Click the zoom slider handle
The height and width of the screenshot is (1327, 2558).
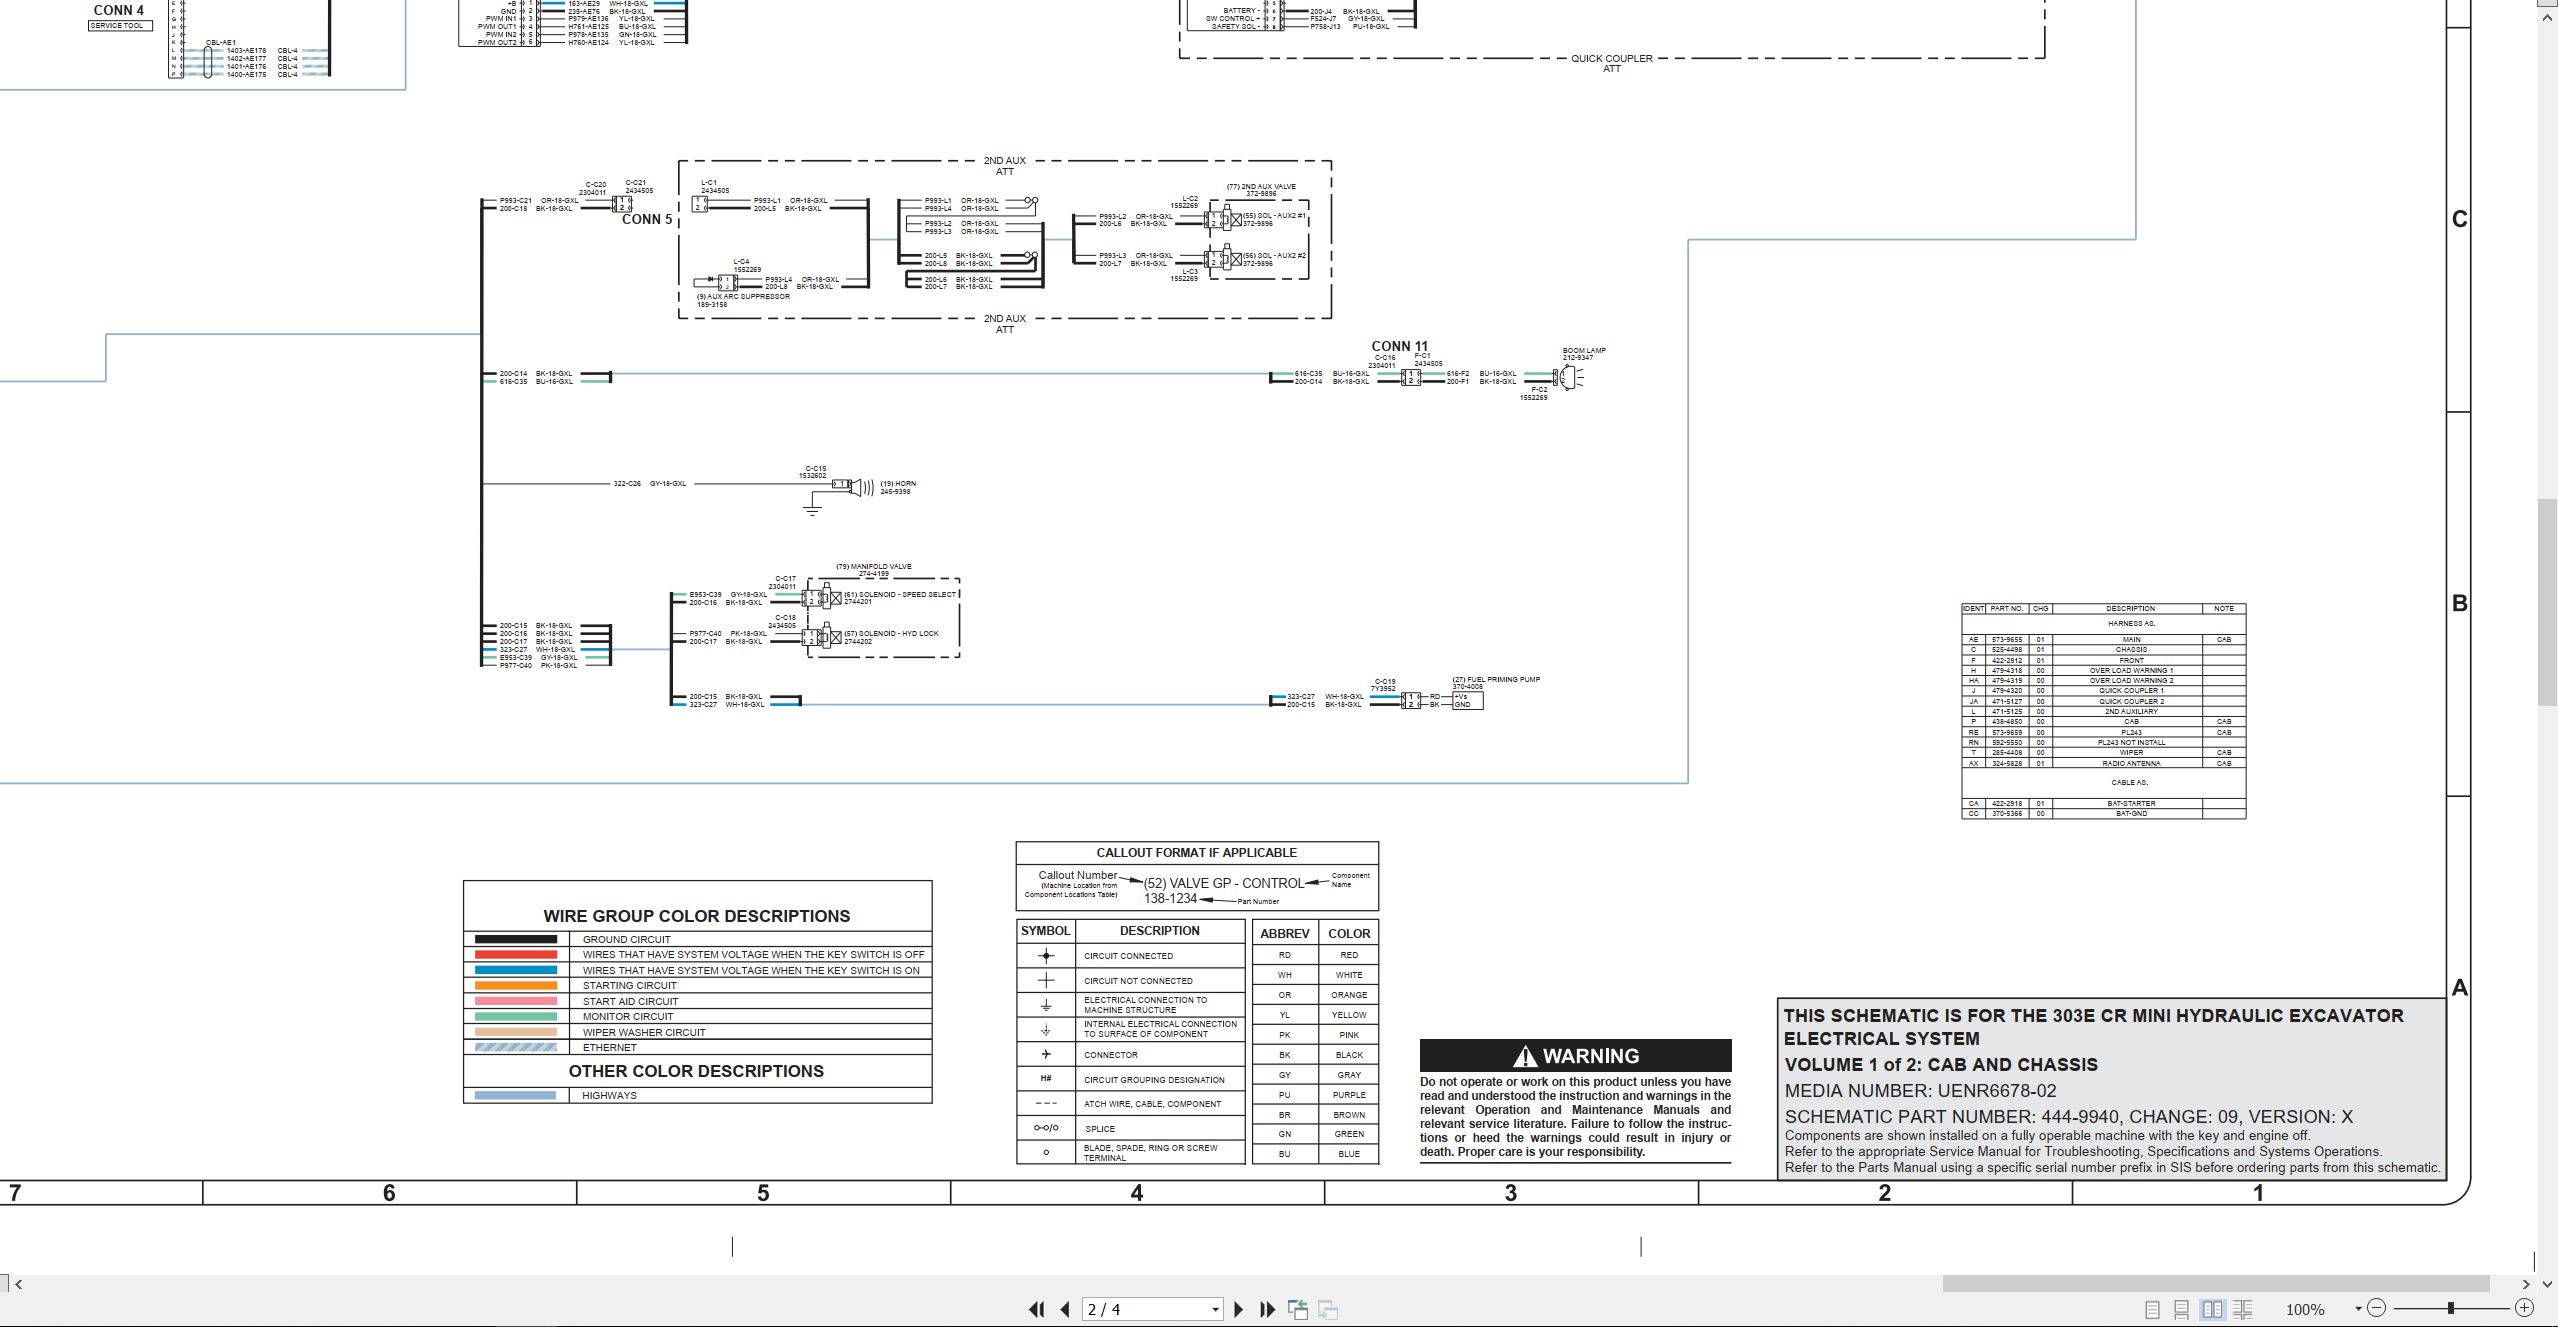click(2451, 1308)
